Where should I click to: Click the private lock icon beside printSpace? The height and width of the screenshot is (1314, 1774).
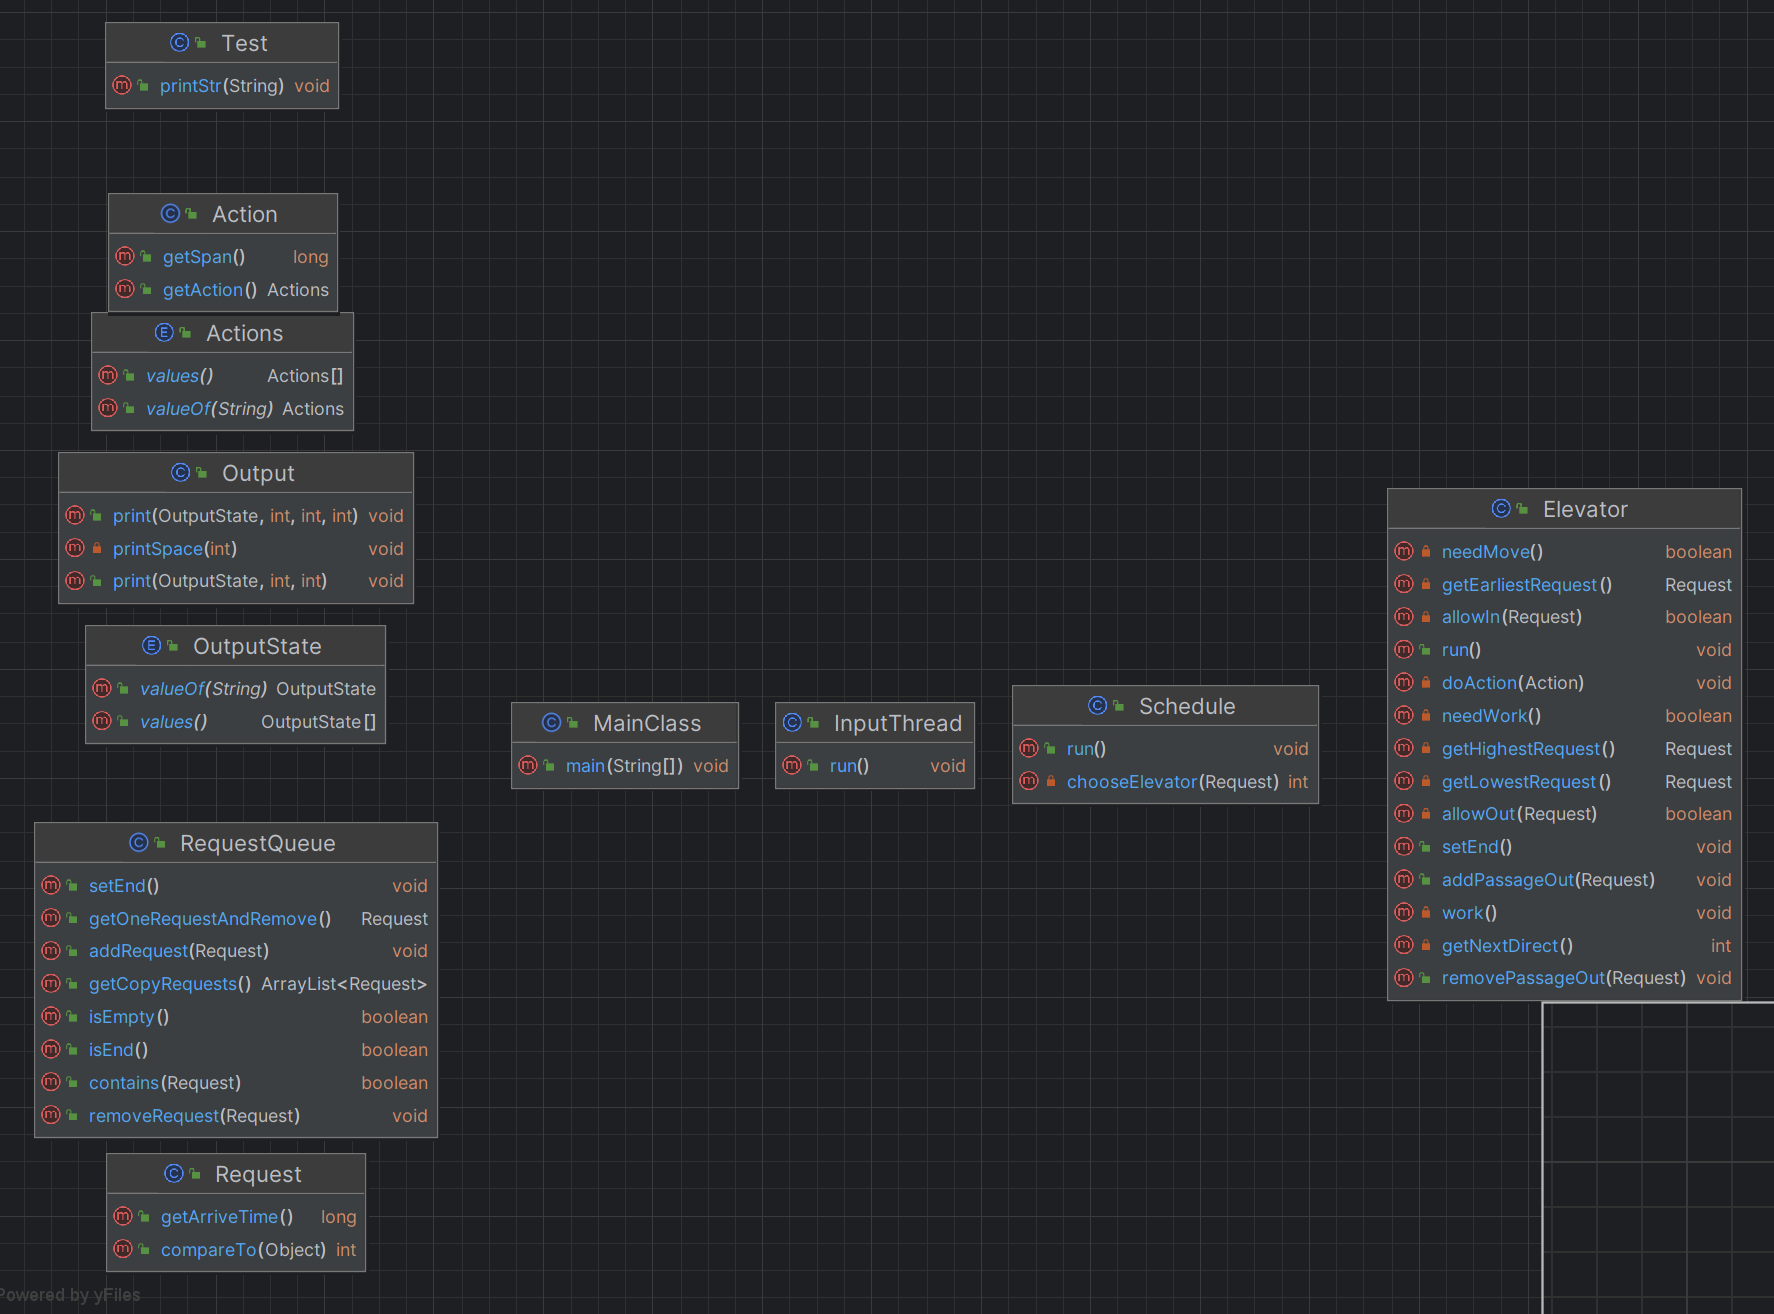pos(97,548)
